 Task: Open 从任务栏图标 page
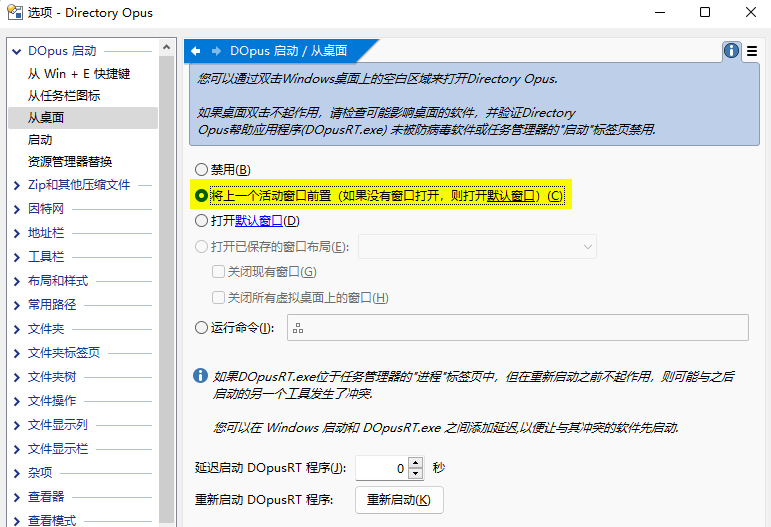tap(64, 96)
